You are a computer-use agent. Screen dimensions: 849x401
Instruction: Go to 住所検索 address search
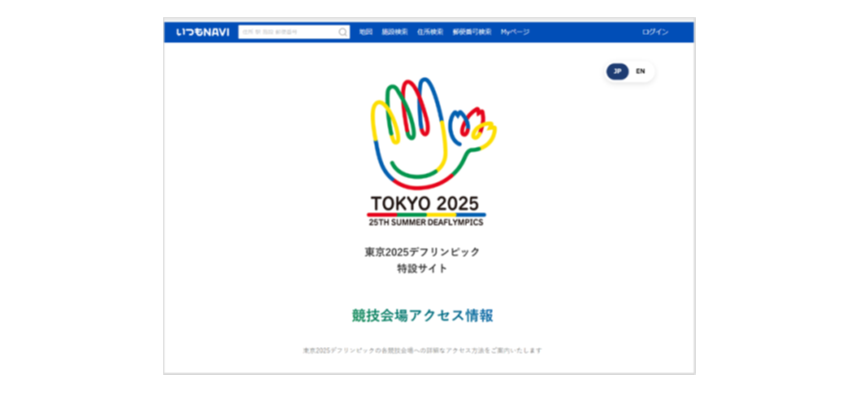click(430, 32)
